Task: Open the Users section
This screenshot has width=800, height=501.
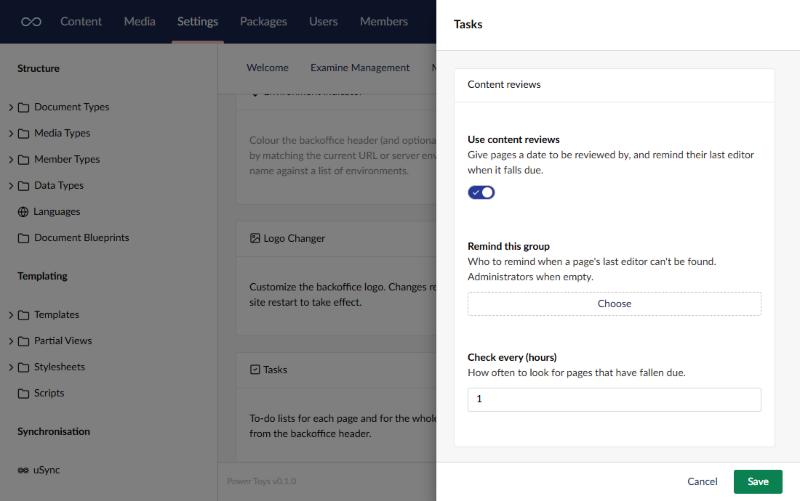Action: (x=323, y=21)
